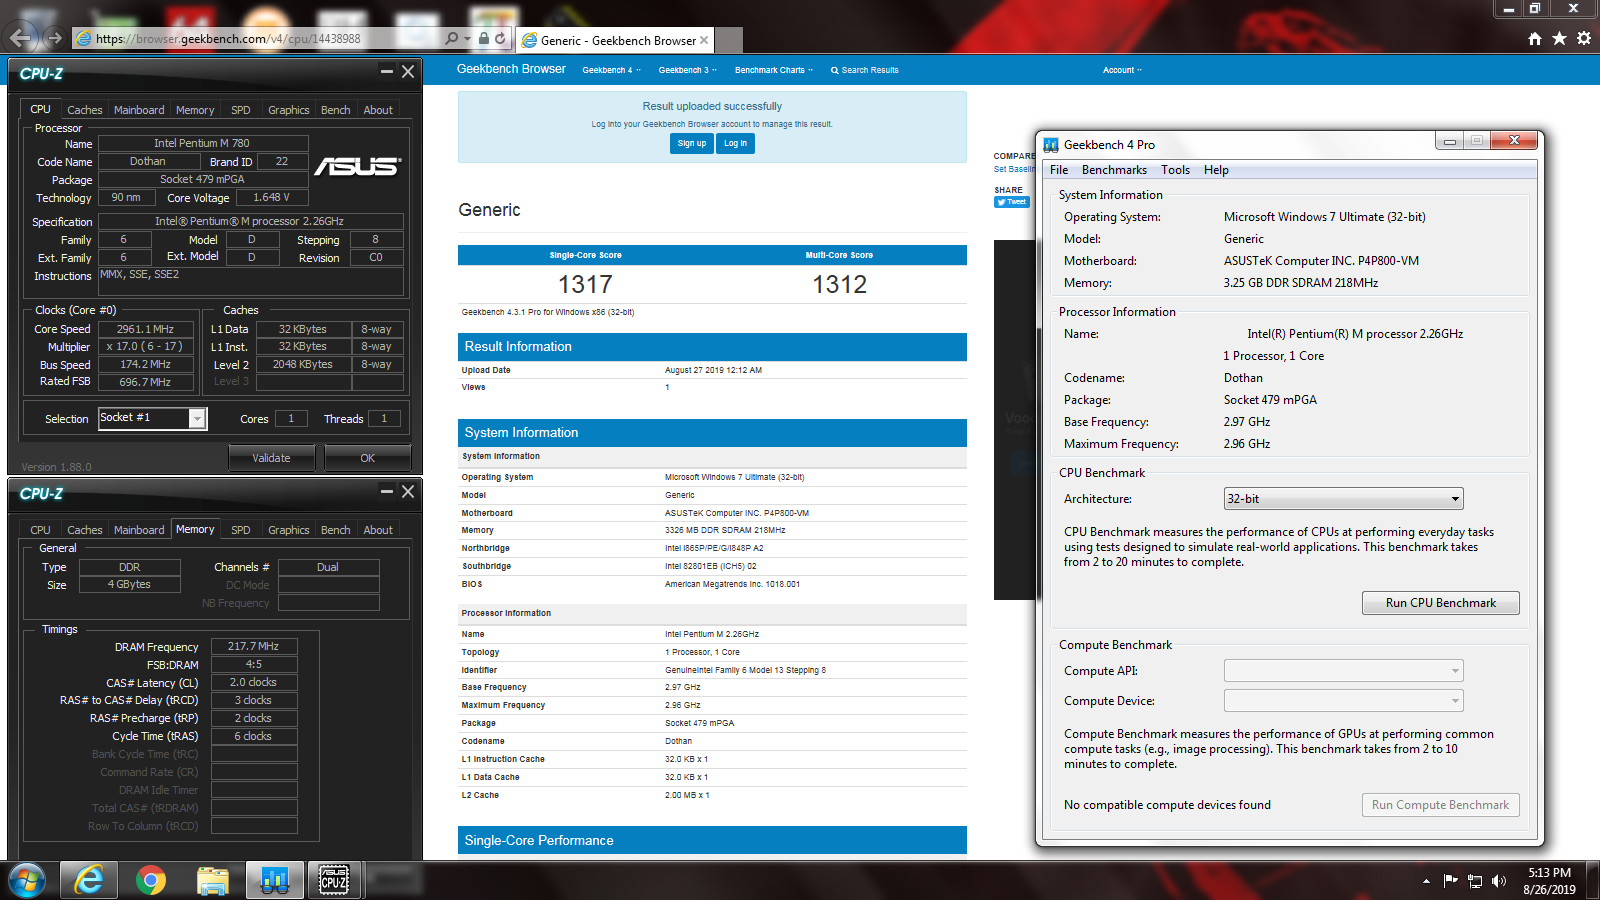Open the Windows Start orb
Image resolution: width=1600 pixels, height=900 pixels.
(27, 880)
